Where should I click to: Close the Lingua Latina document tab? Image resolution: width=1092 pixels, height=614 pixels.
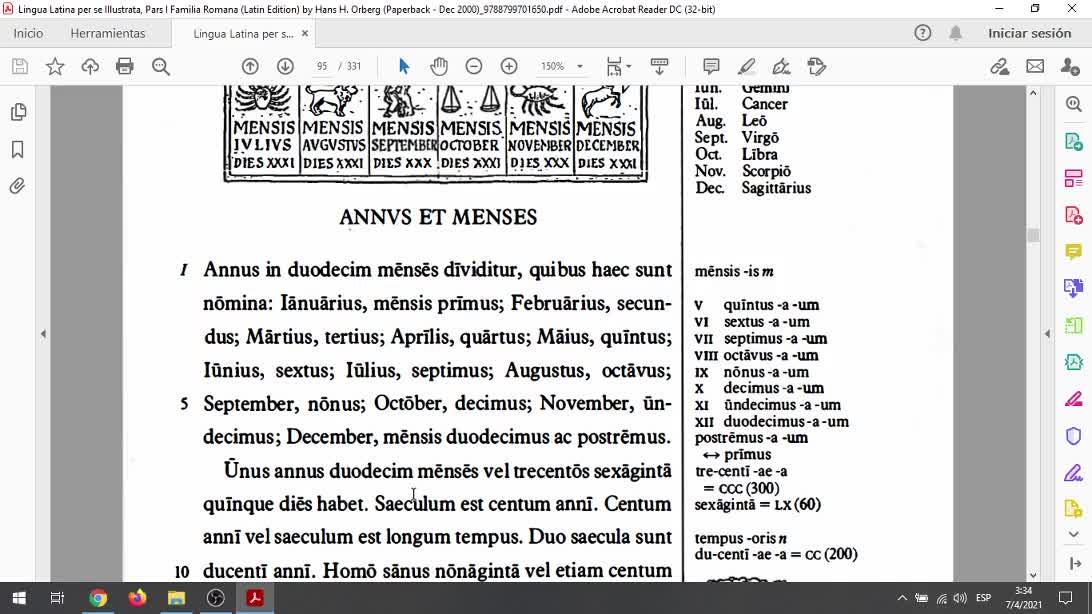pos(305,33)
